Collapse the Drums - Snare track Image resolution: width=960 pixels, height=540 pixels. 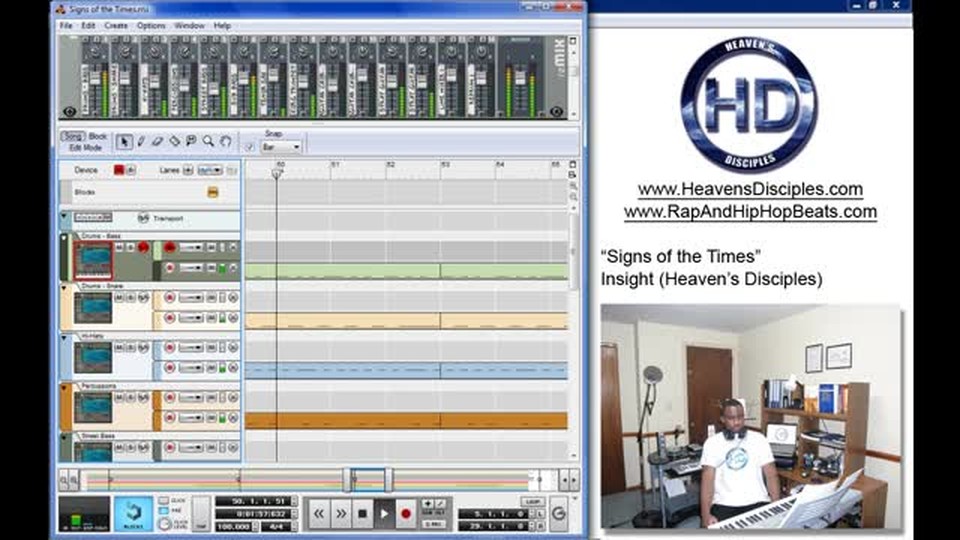[64, 287]
